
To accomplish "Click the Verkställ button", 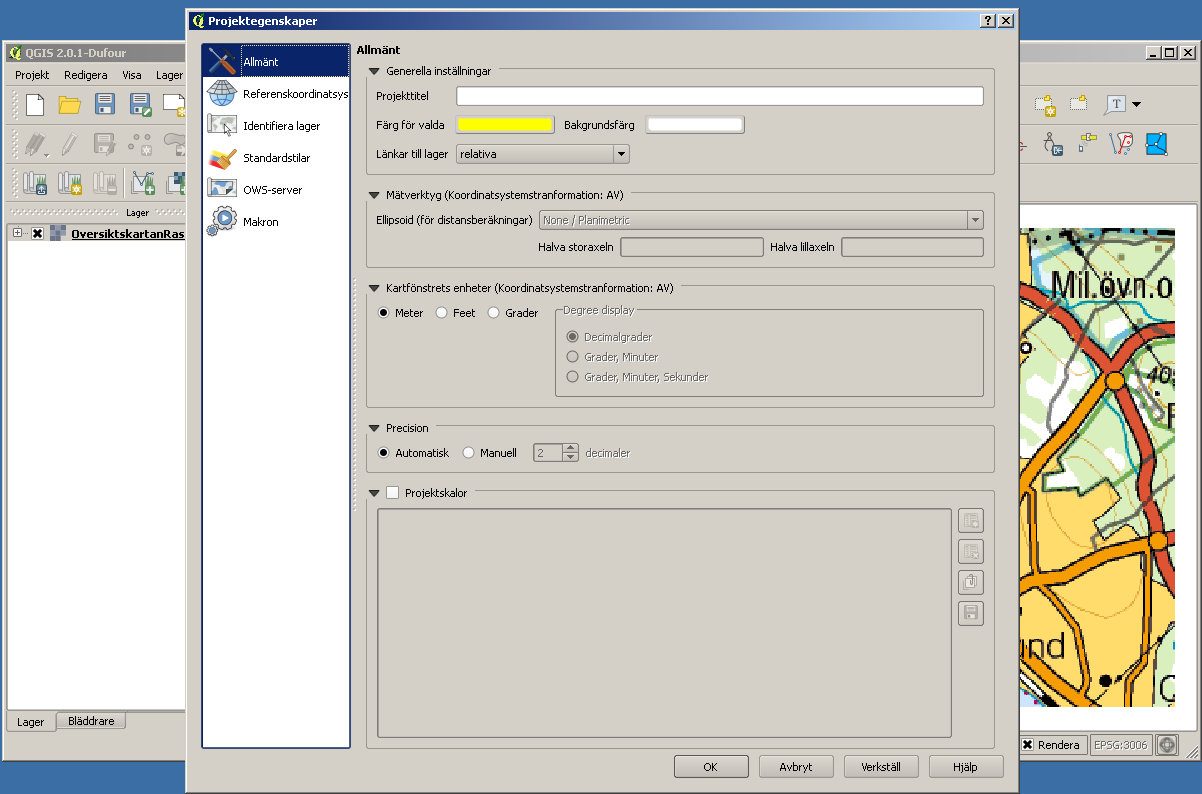I will pos(881,767).
